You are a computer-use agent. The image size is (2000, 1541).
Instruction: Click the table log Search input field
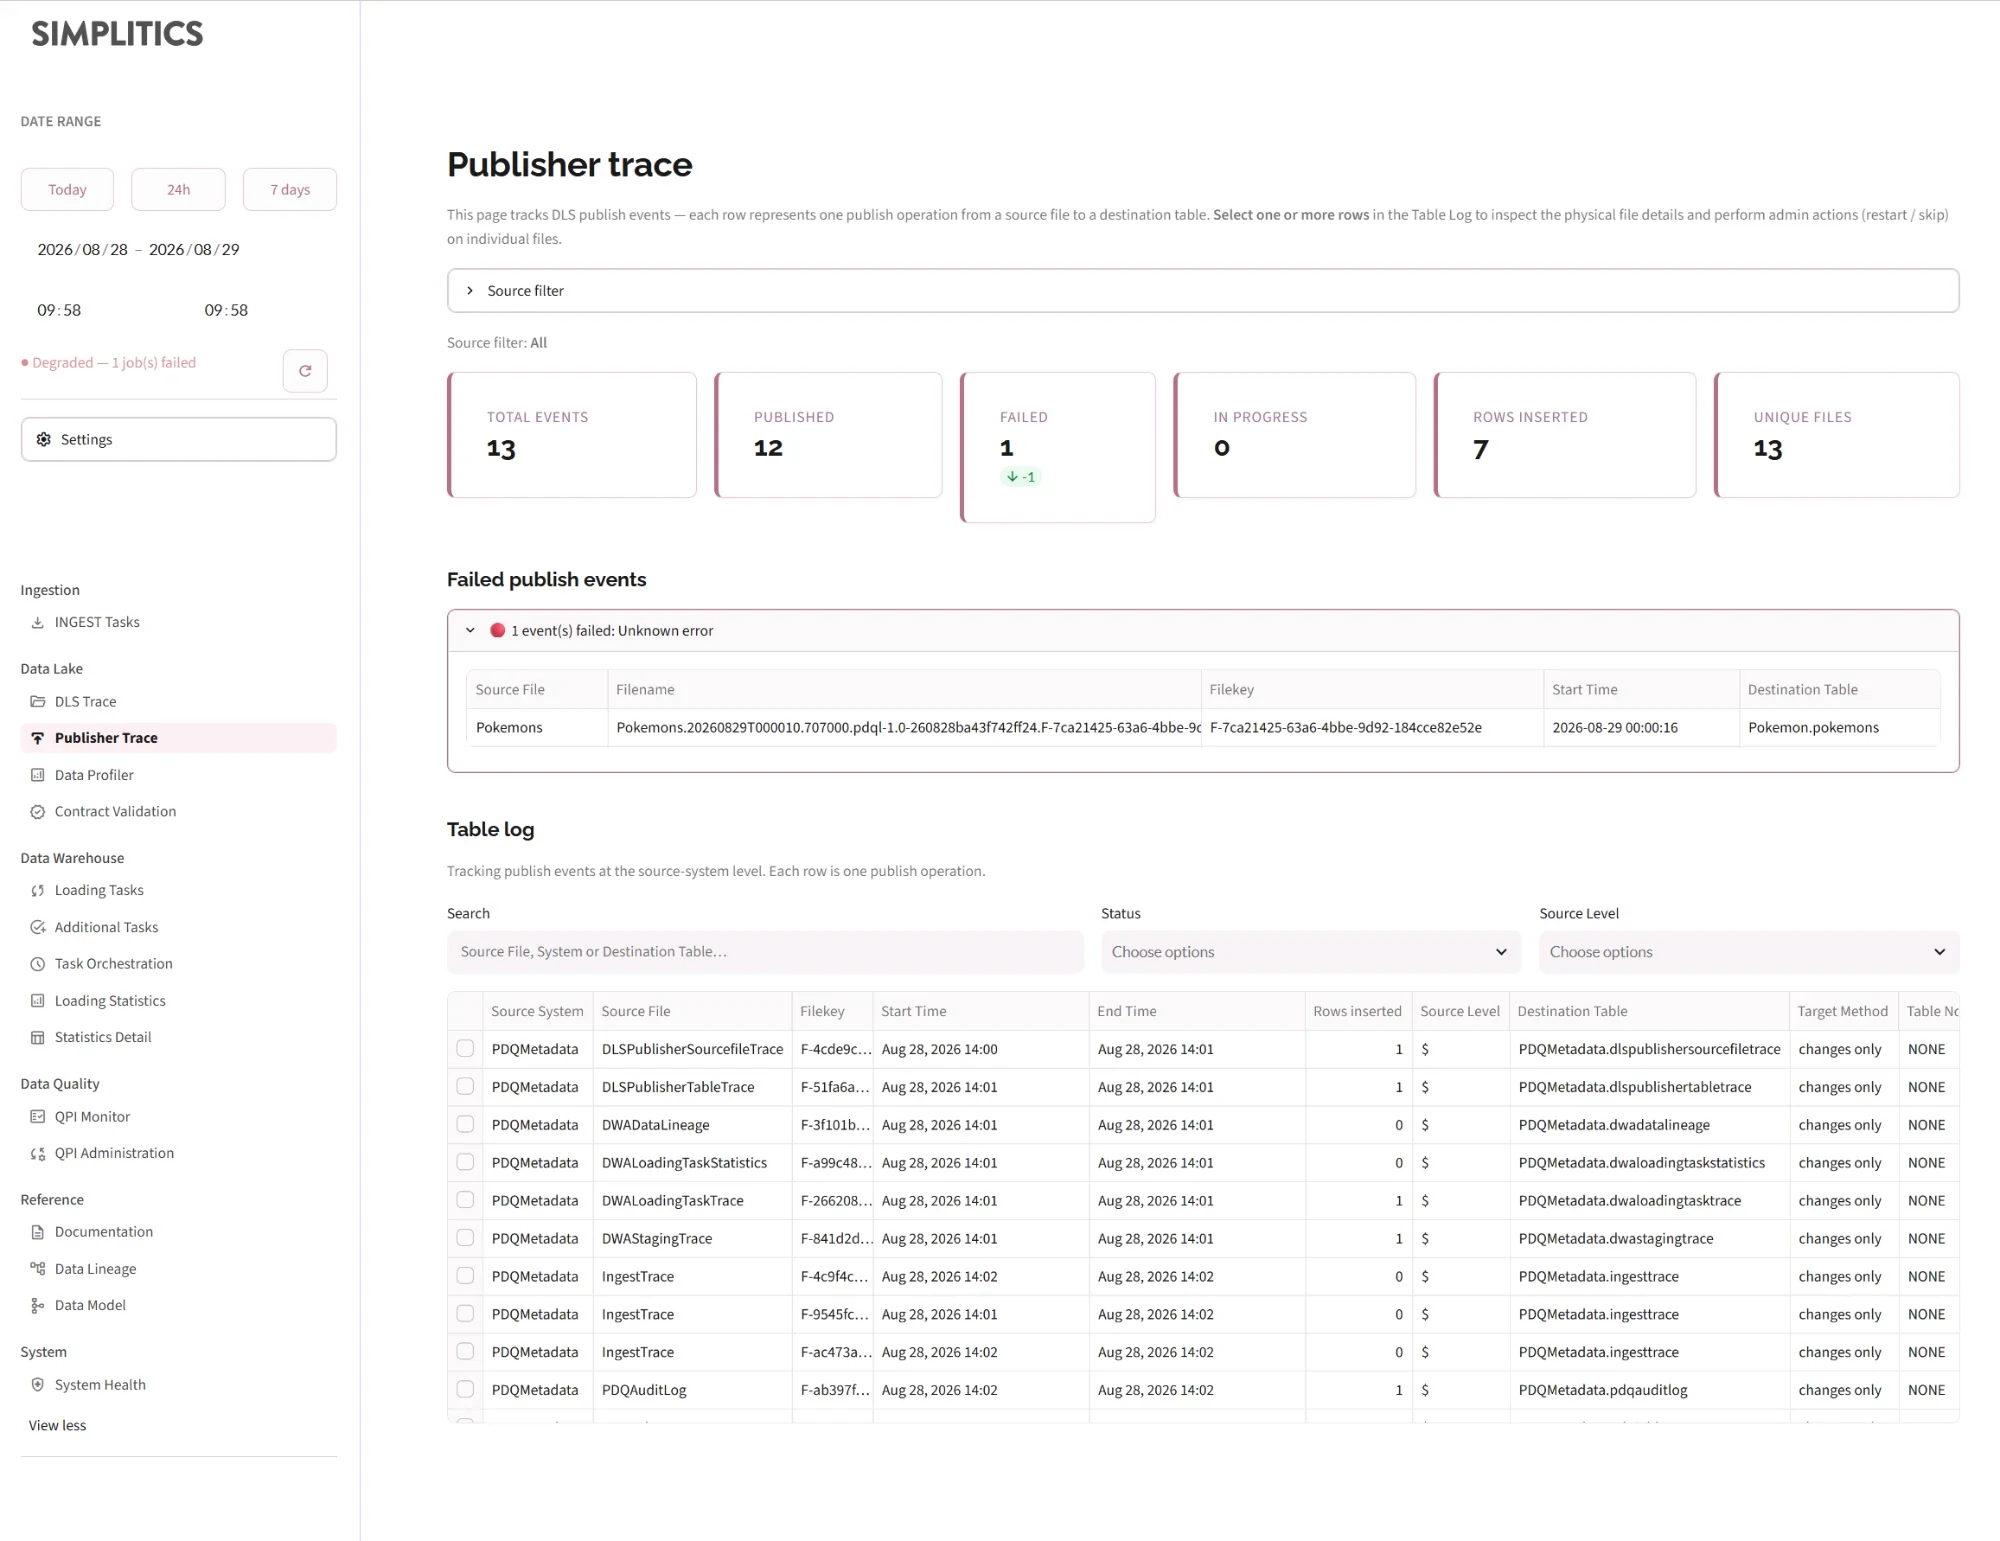pyautogui.click(x=765, y=952)
